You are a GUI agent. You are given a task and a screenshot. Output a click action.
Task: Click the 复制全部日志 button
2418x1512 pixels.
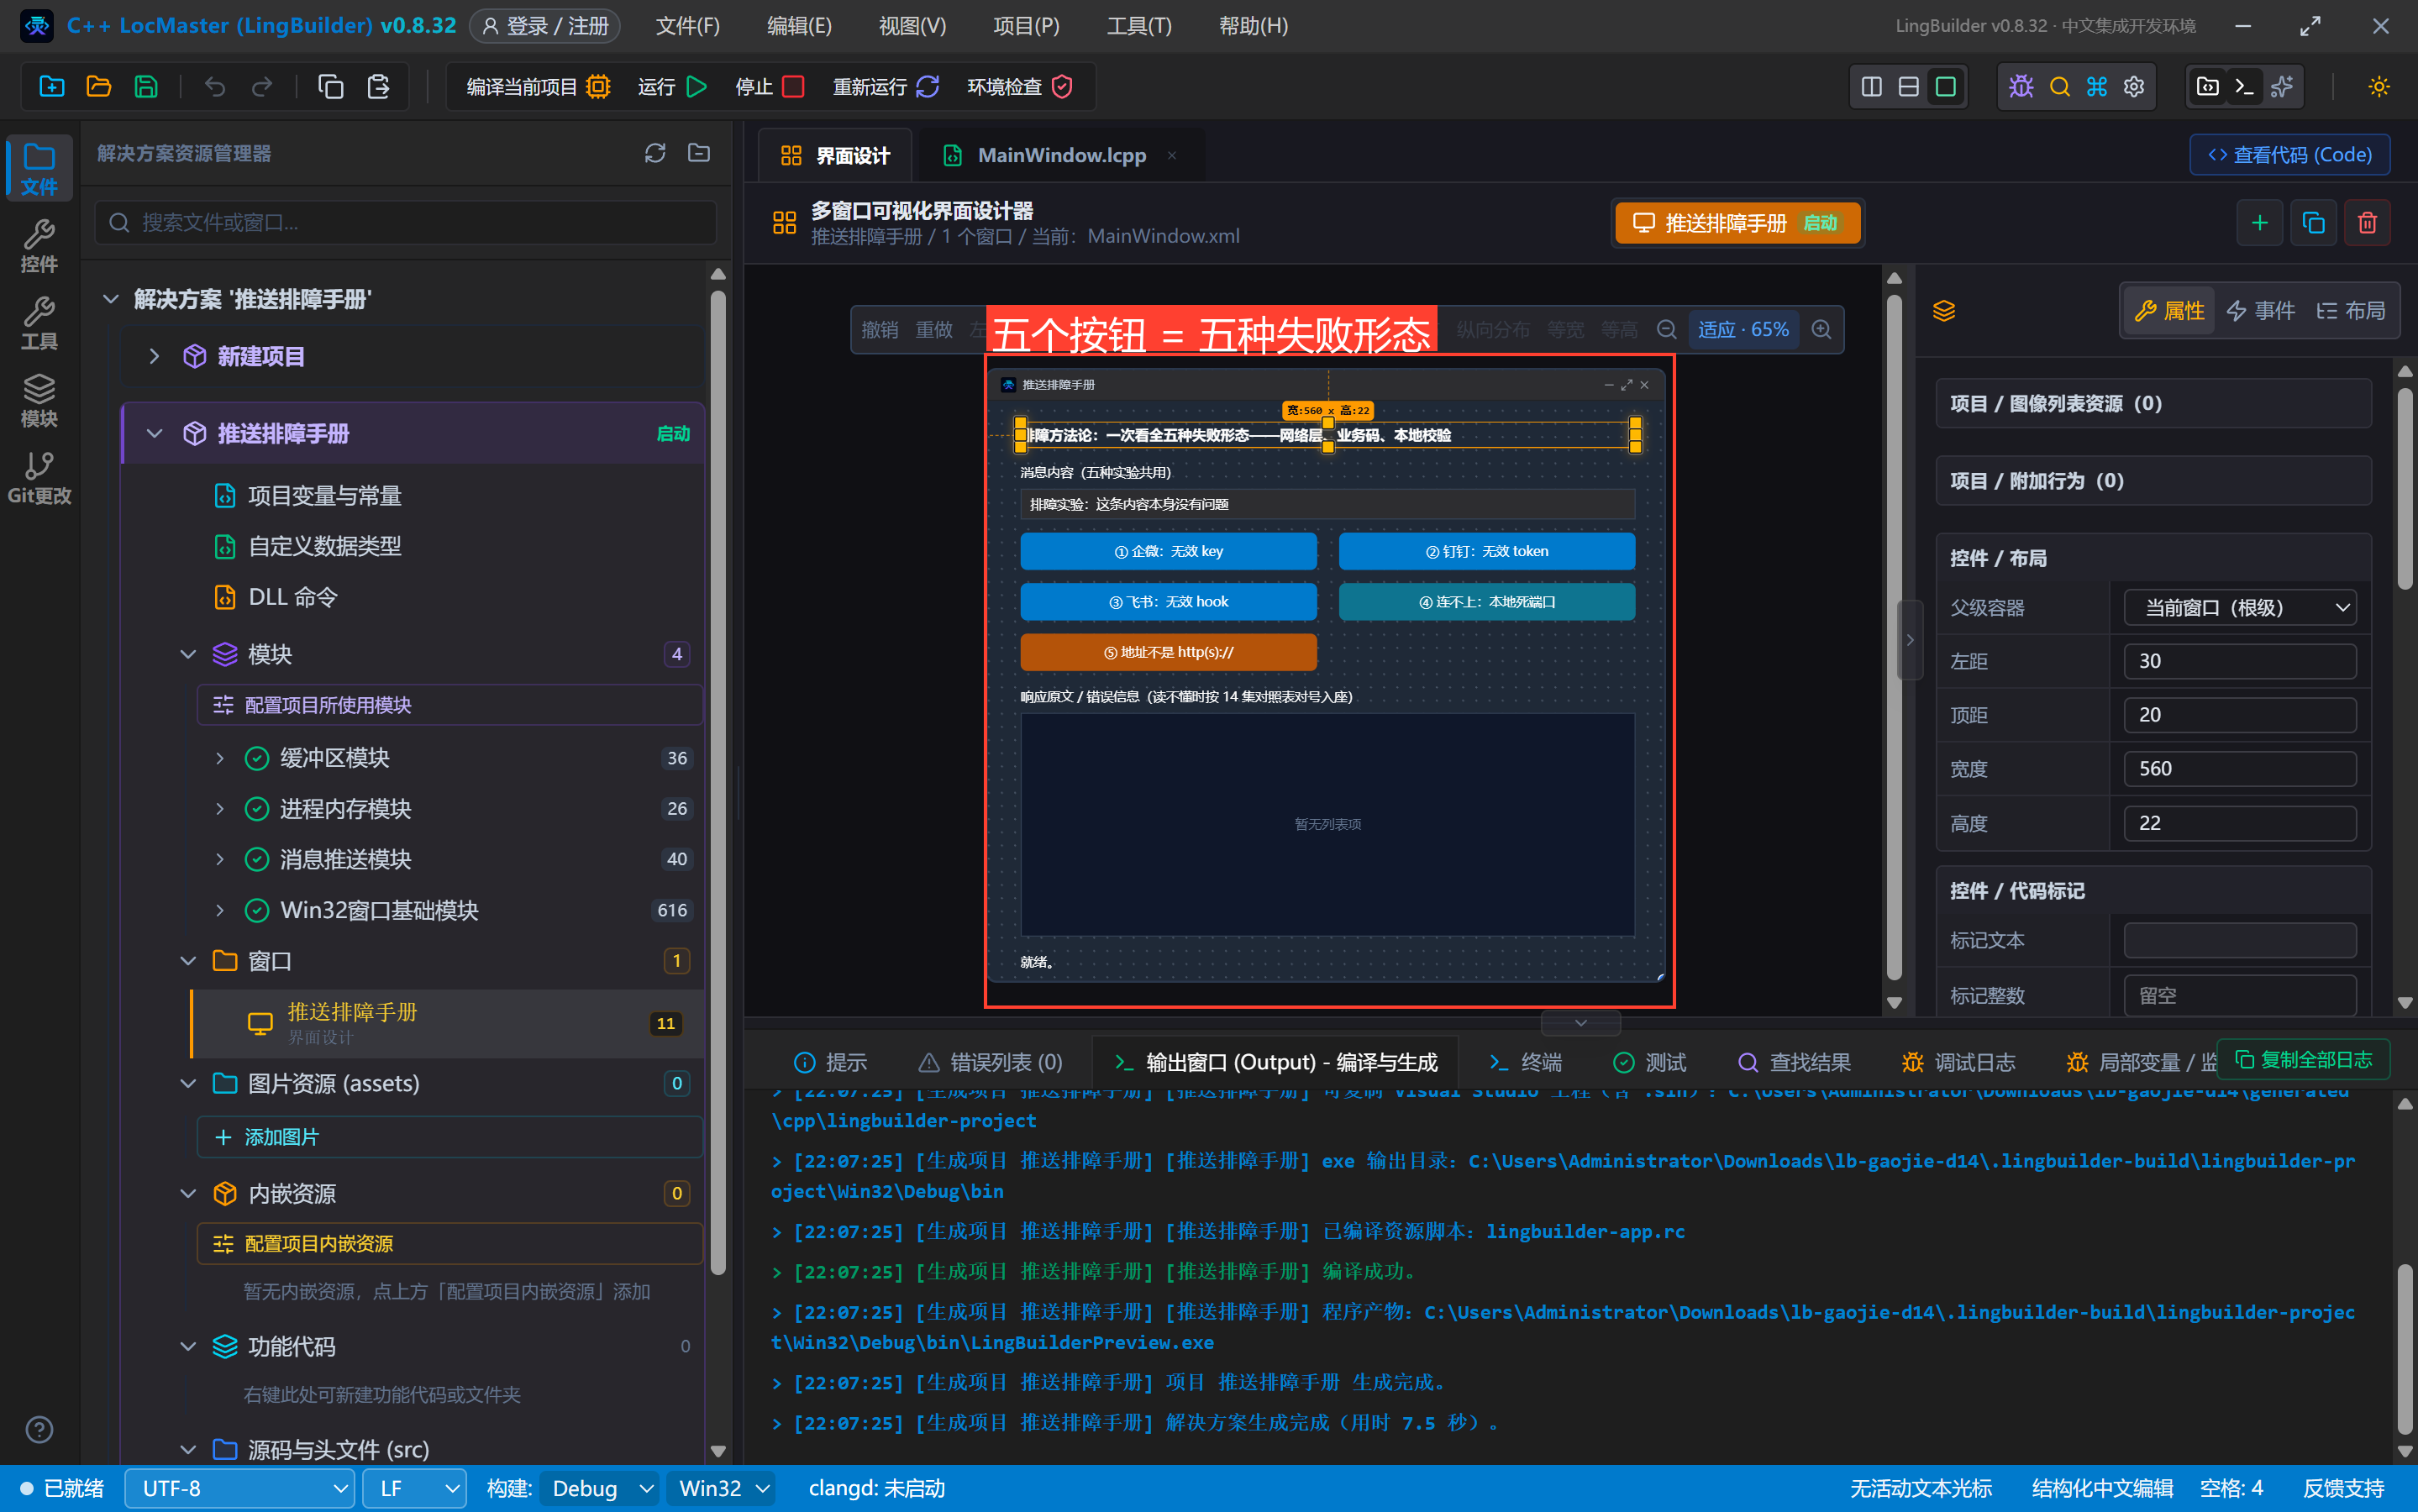(2302, 1059)
